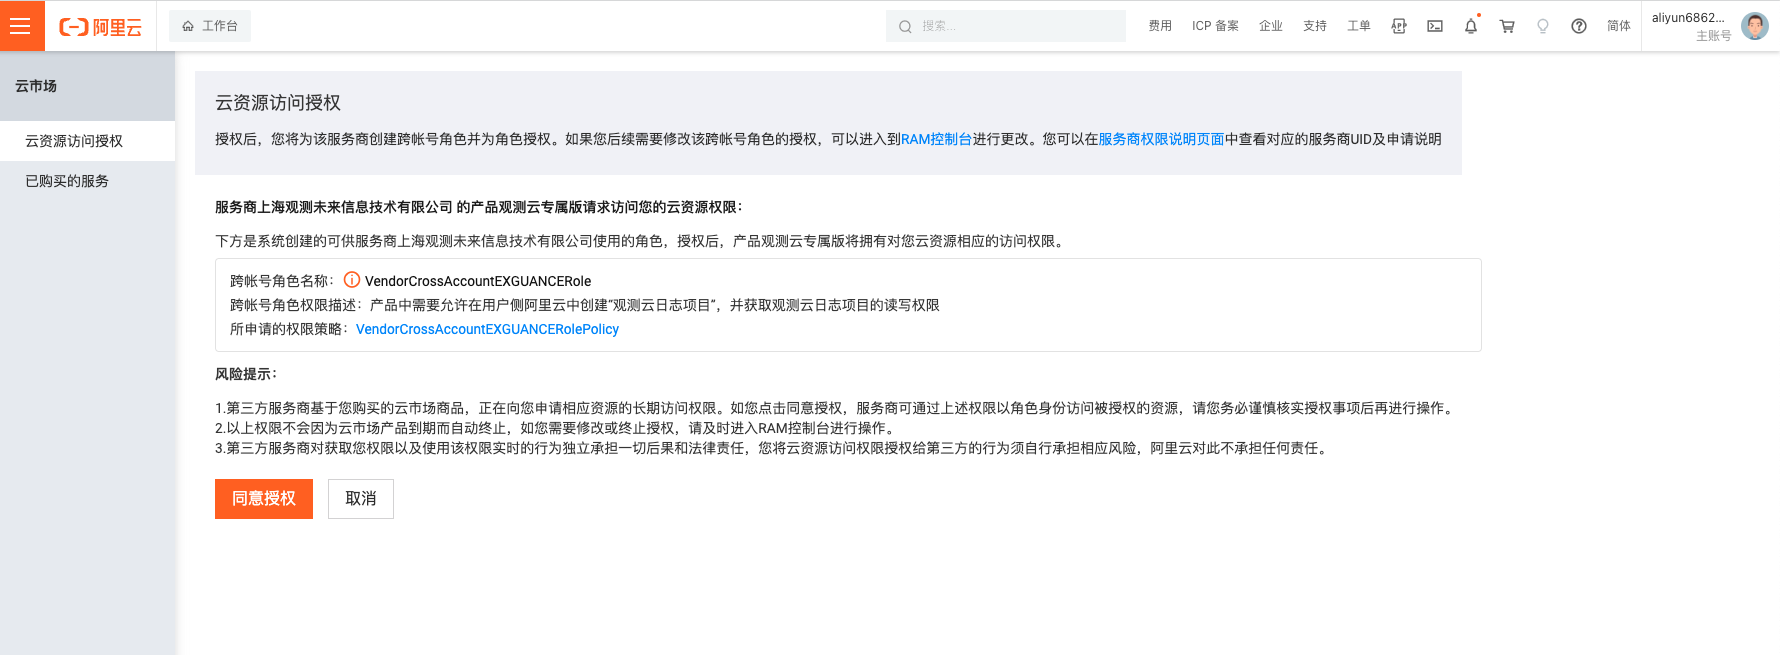The width and height of the screenshot is (1780, 655).
Task: Click the lightbulb tips icon
Action: [x=1543, y=26]
